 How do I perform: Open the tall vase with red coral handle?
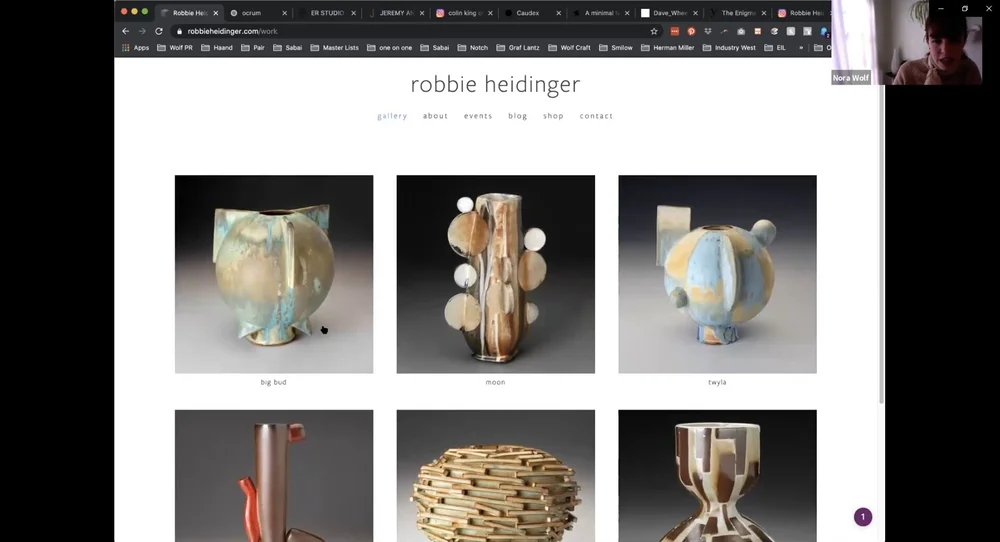pos(274,476)
